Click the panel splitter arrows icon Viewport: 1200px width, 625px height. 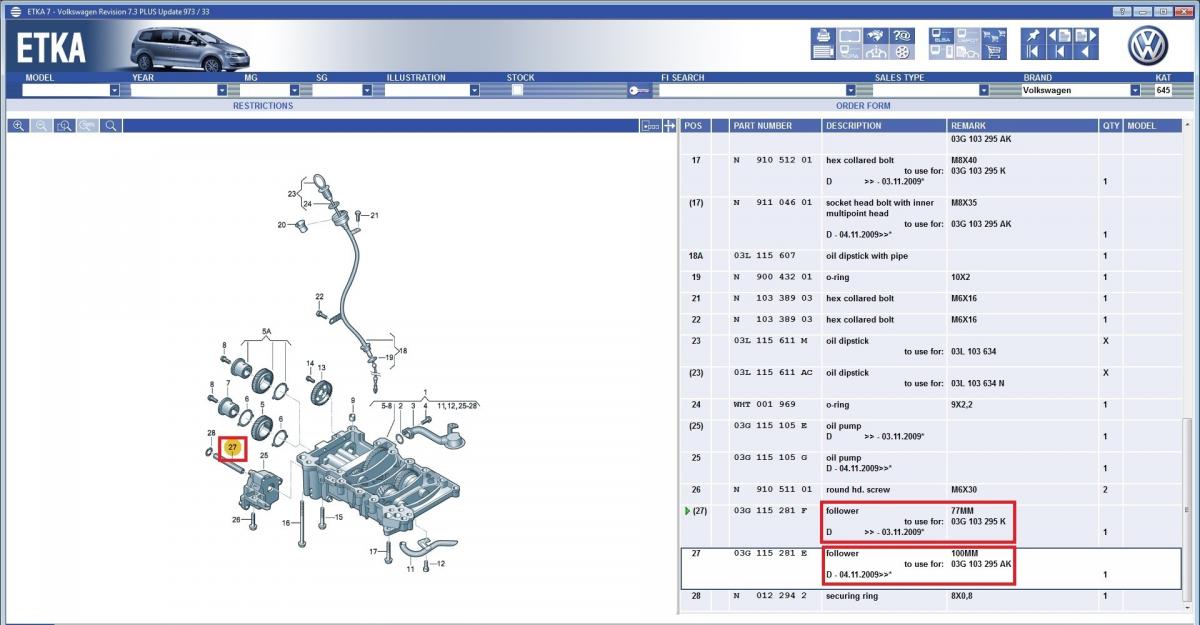point(668,126)
